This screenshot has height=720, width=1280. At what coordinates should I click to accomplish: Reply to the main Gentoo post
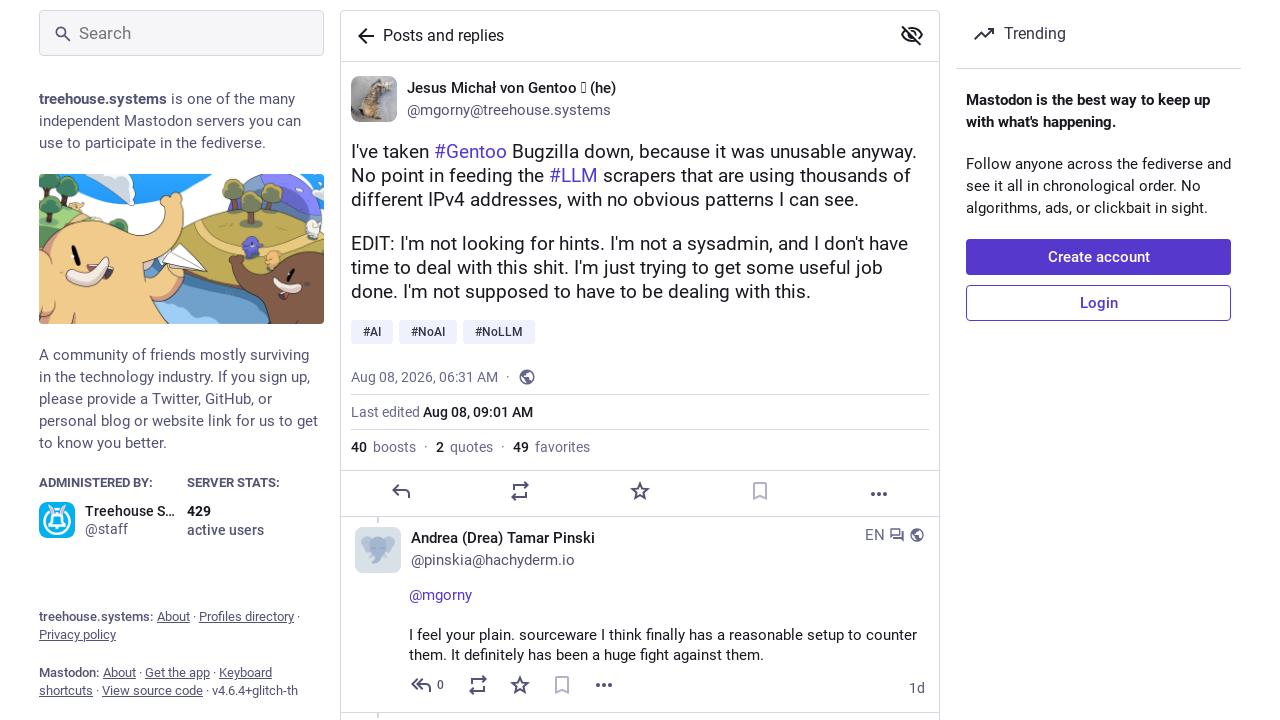401,492
